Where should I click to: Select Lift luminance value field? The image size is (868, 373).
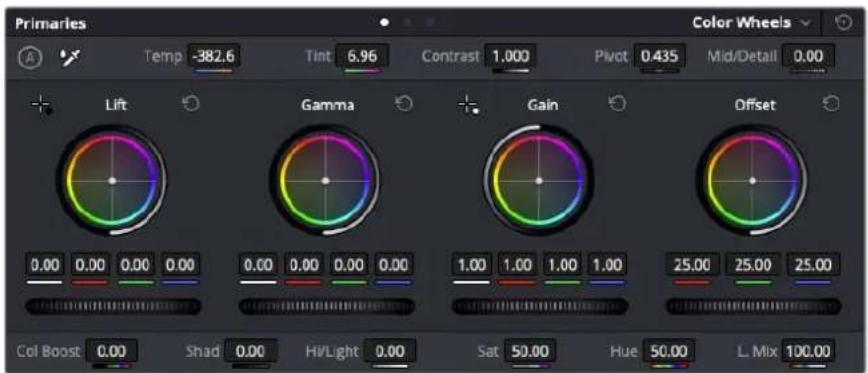point(45,265)
